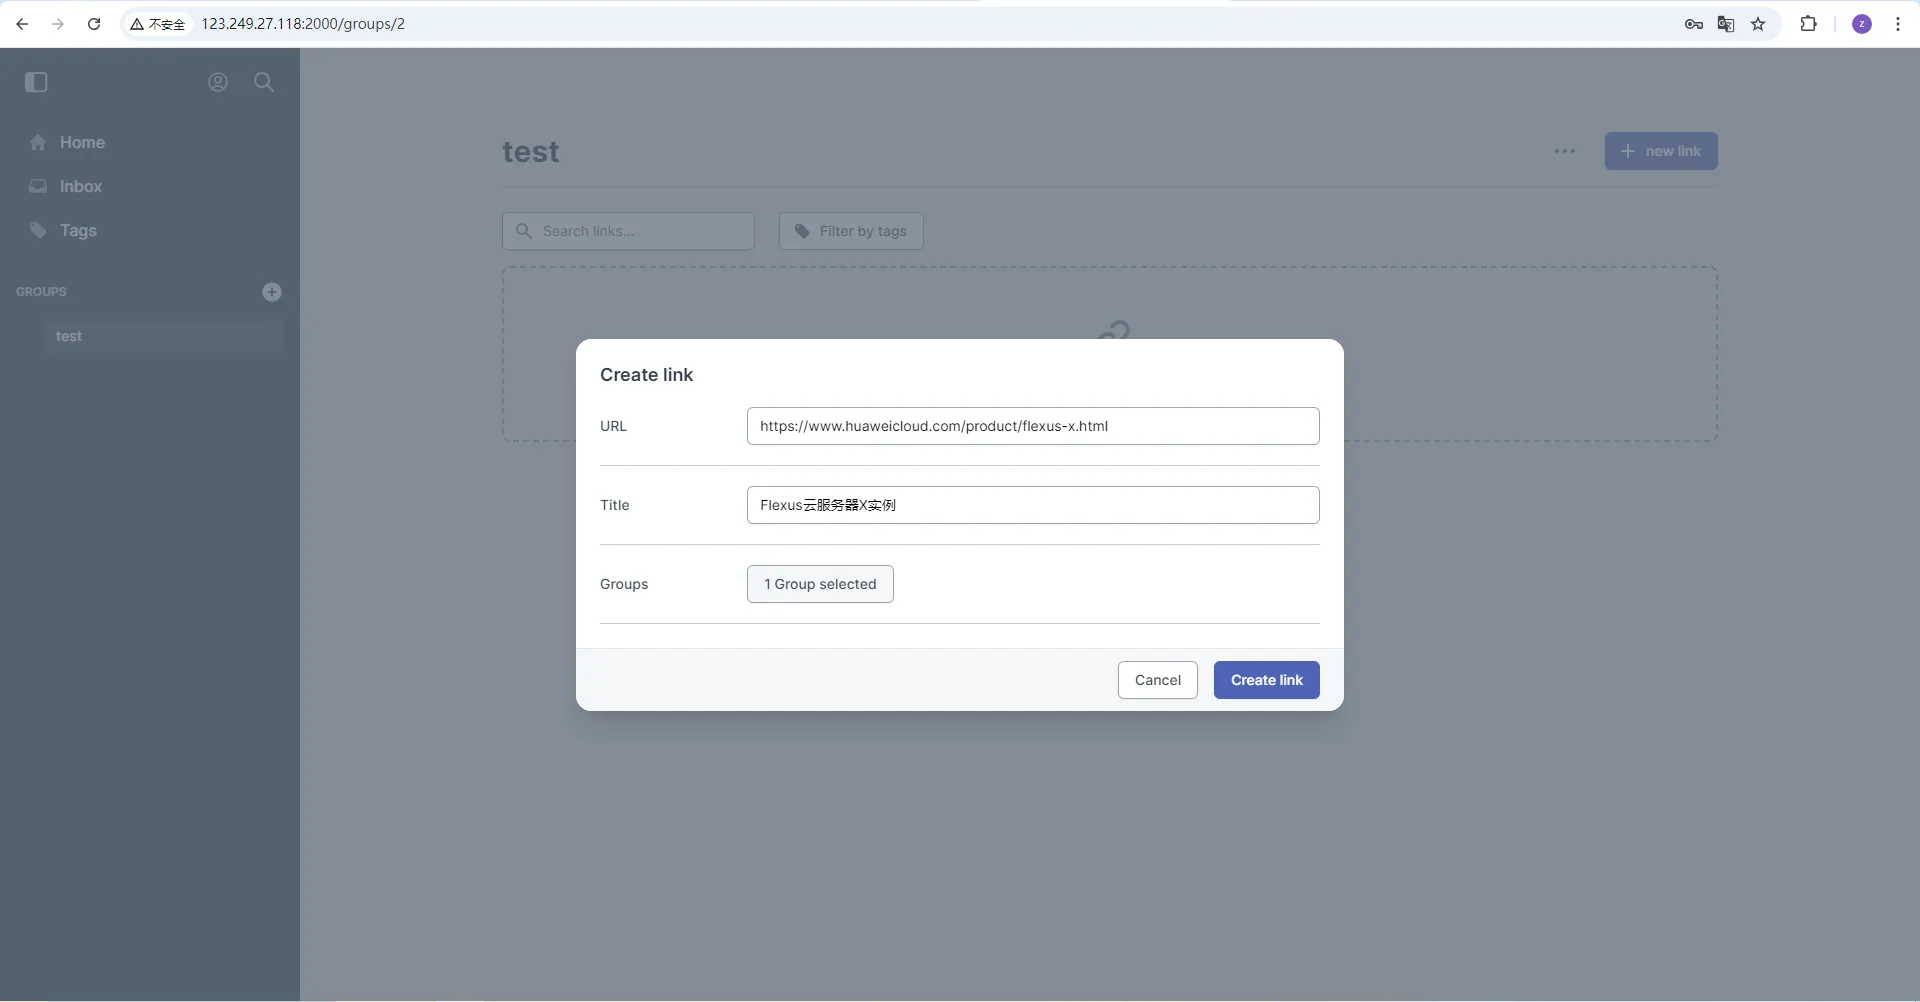
Task: Click the URL input field
Action: [x=1032, y=426]
